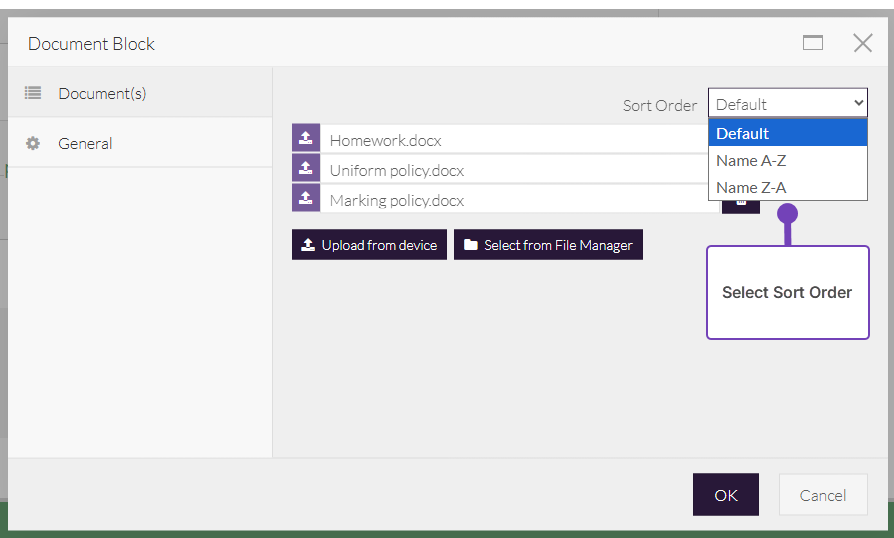
Task: Click upload icon beside Homework.docx
Action: point(306,139)
